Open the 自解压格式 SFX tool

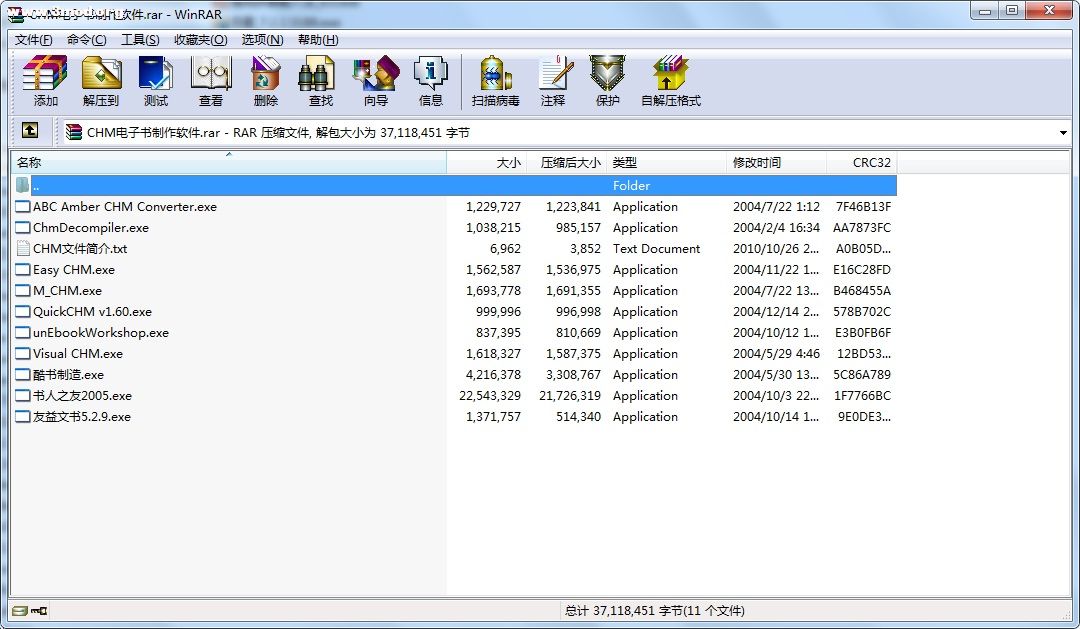pyautogui.click(x=670, y=80)
